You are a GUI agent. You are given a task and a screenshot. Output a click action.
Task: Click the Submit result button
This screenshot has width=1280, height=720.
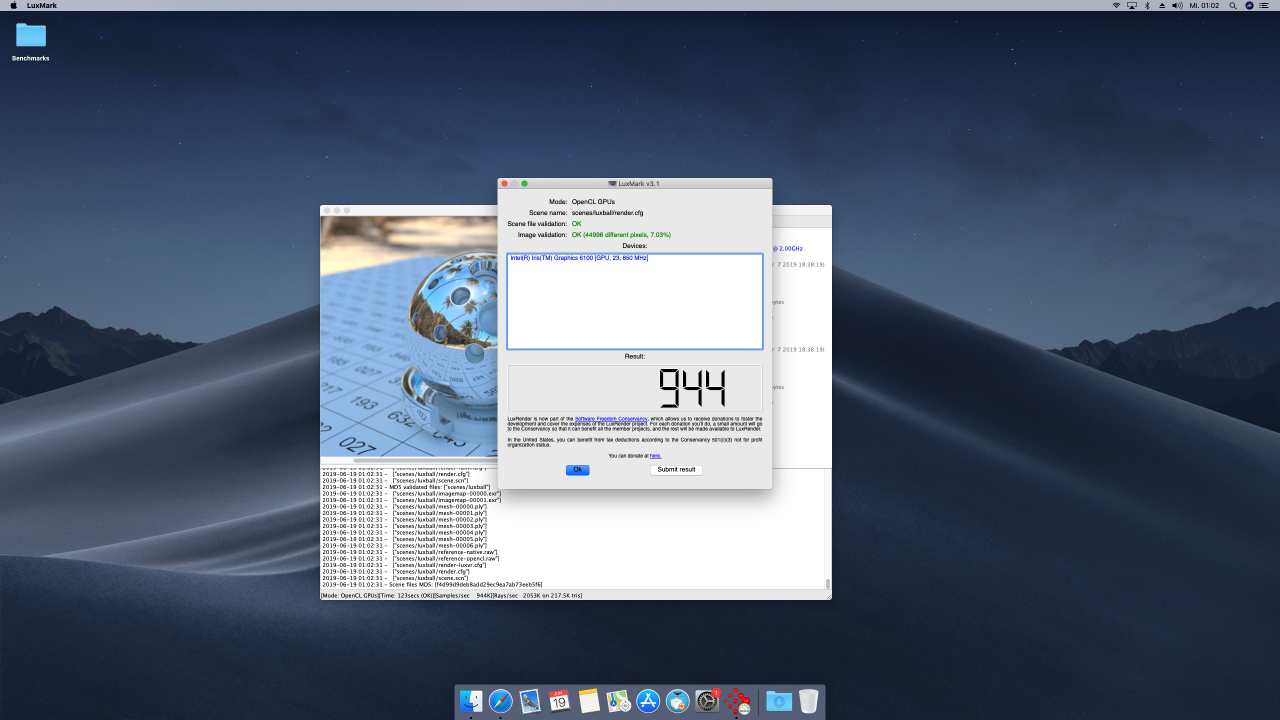coord(676,470)
